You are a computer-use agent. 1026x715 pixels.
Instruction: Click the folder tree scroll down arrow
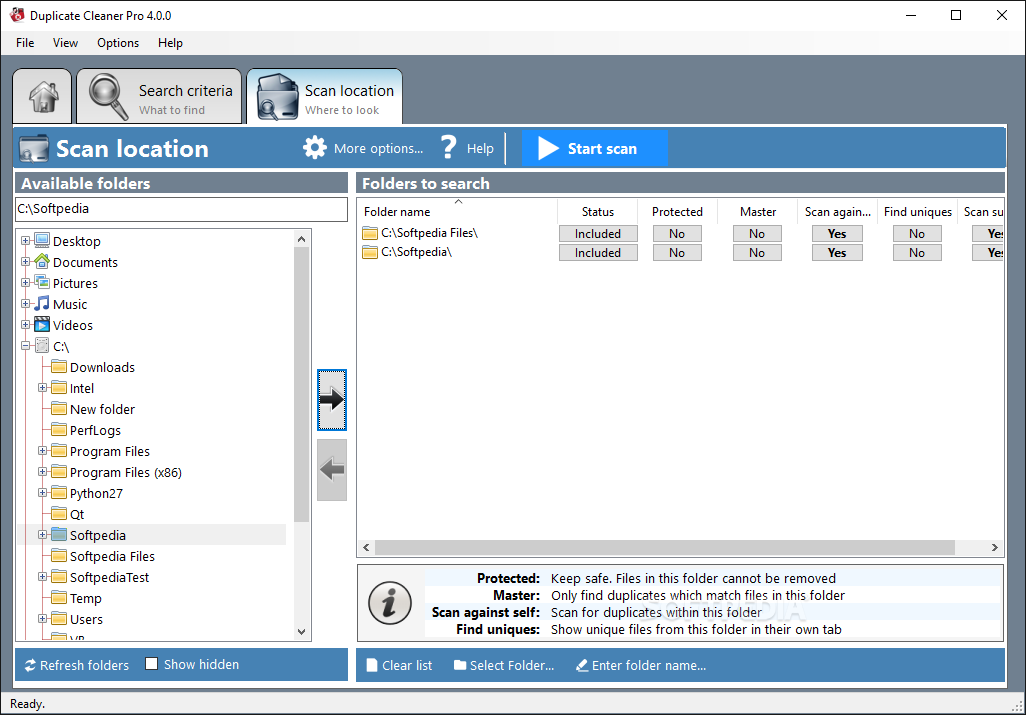(301, 631)
